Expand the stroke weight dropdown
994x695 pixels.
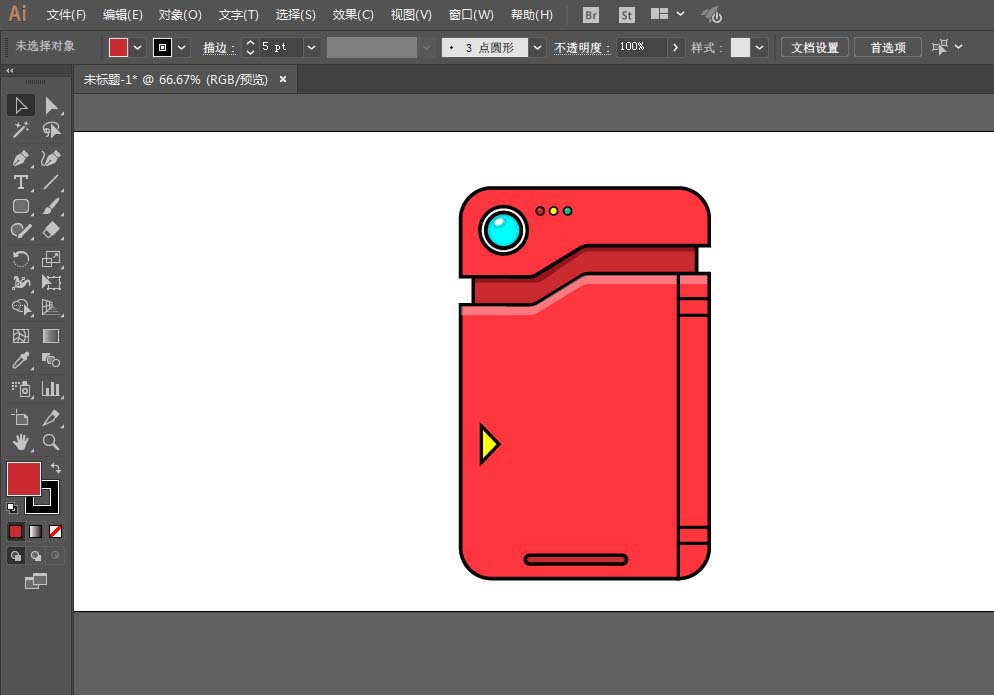[311, 48]
